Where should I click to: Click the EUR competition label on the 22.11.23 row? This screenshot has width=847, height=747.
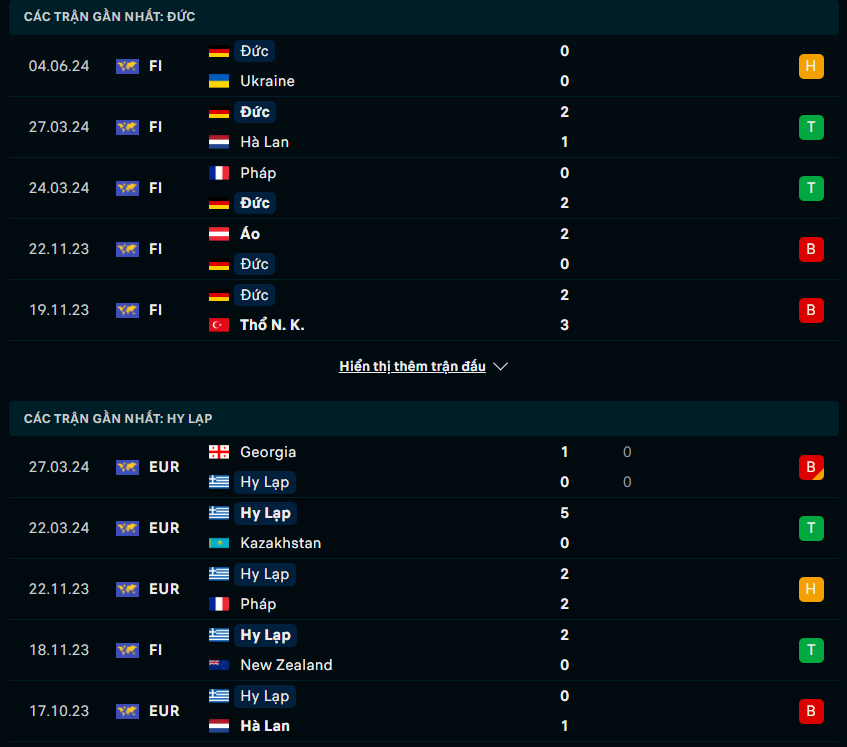164,589
